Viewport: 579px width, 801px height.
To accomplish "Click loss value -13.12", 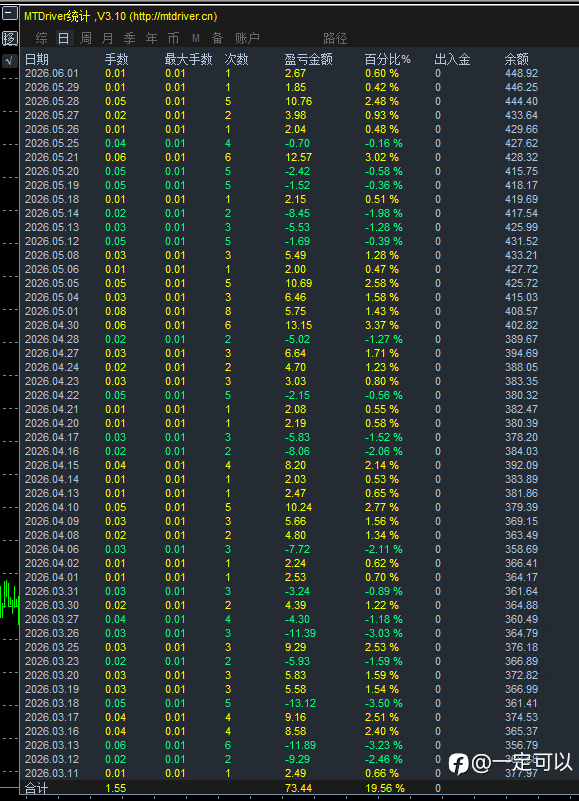I will pyautogui.click(x=300, y=703).
